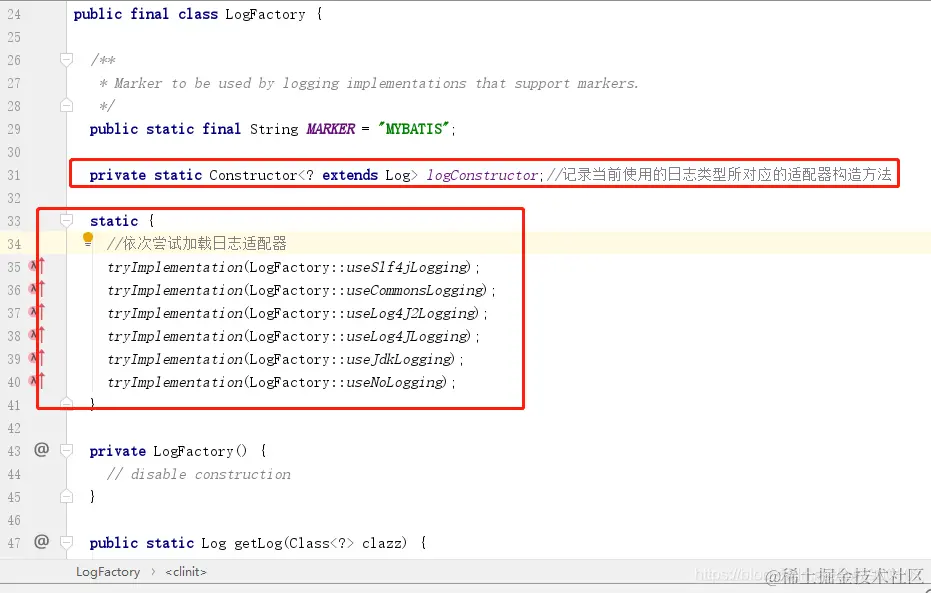This screenshot has width=931, height=593.
Task: Click fold end marker on line 45
Action: 66,496
